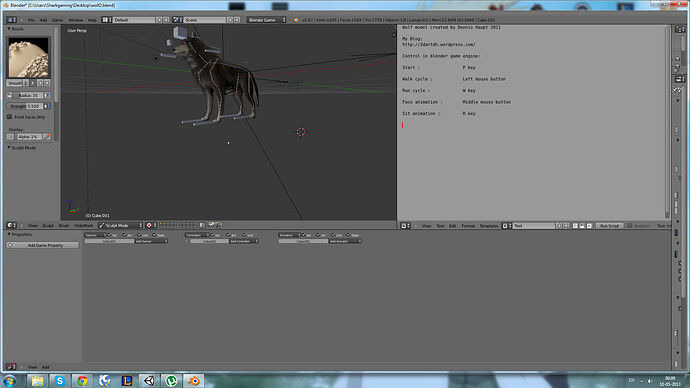Image resolution: width=690 pixels, height=388 pixels.
Task: Click the Radius pressure sensitivity icon
Action: (x=47, y=95)
